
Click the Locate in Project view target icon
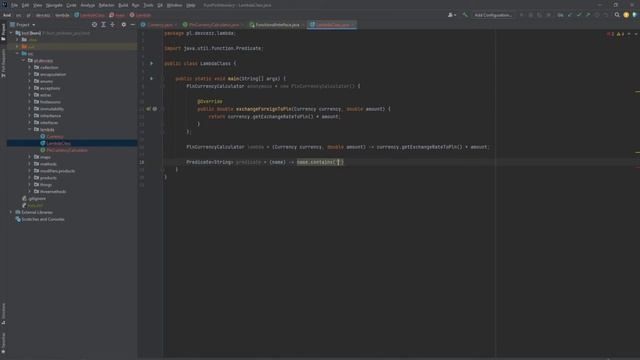[94, 25]
